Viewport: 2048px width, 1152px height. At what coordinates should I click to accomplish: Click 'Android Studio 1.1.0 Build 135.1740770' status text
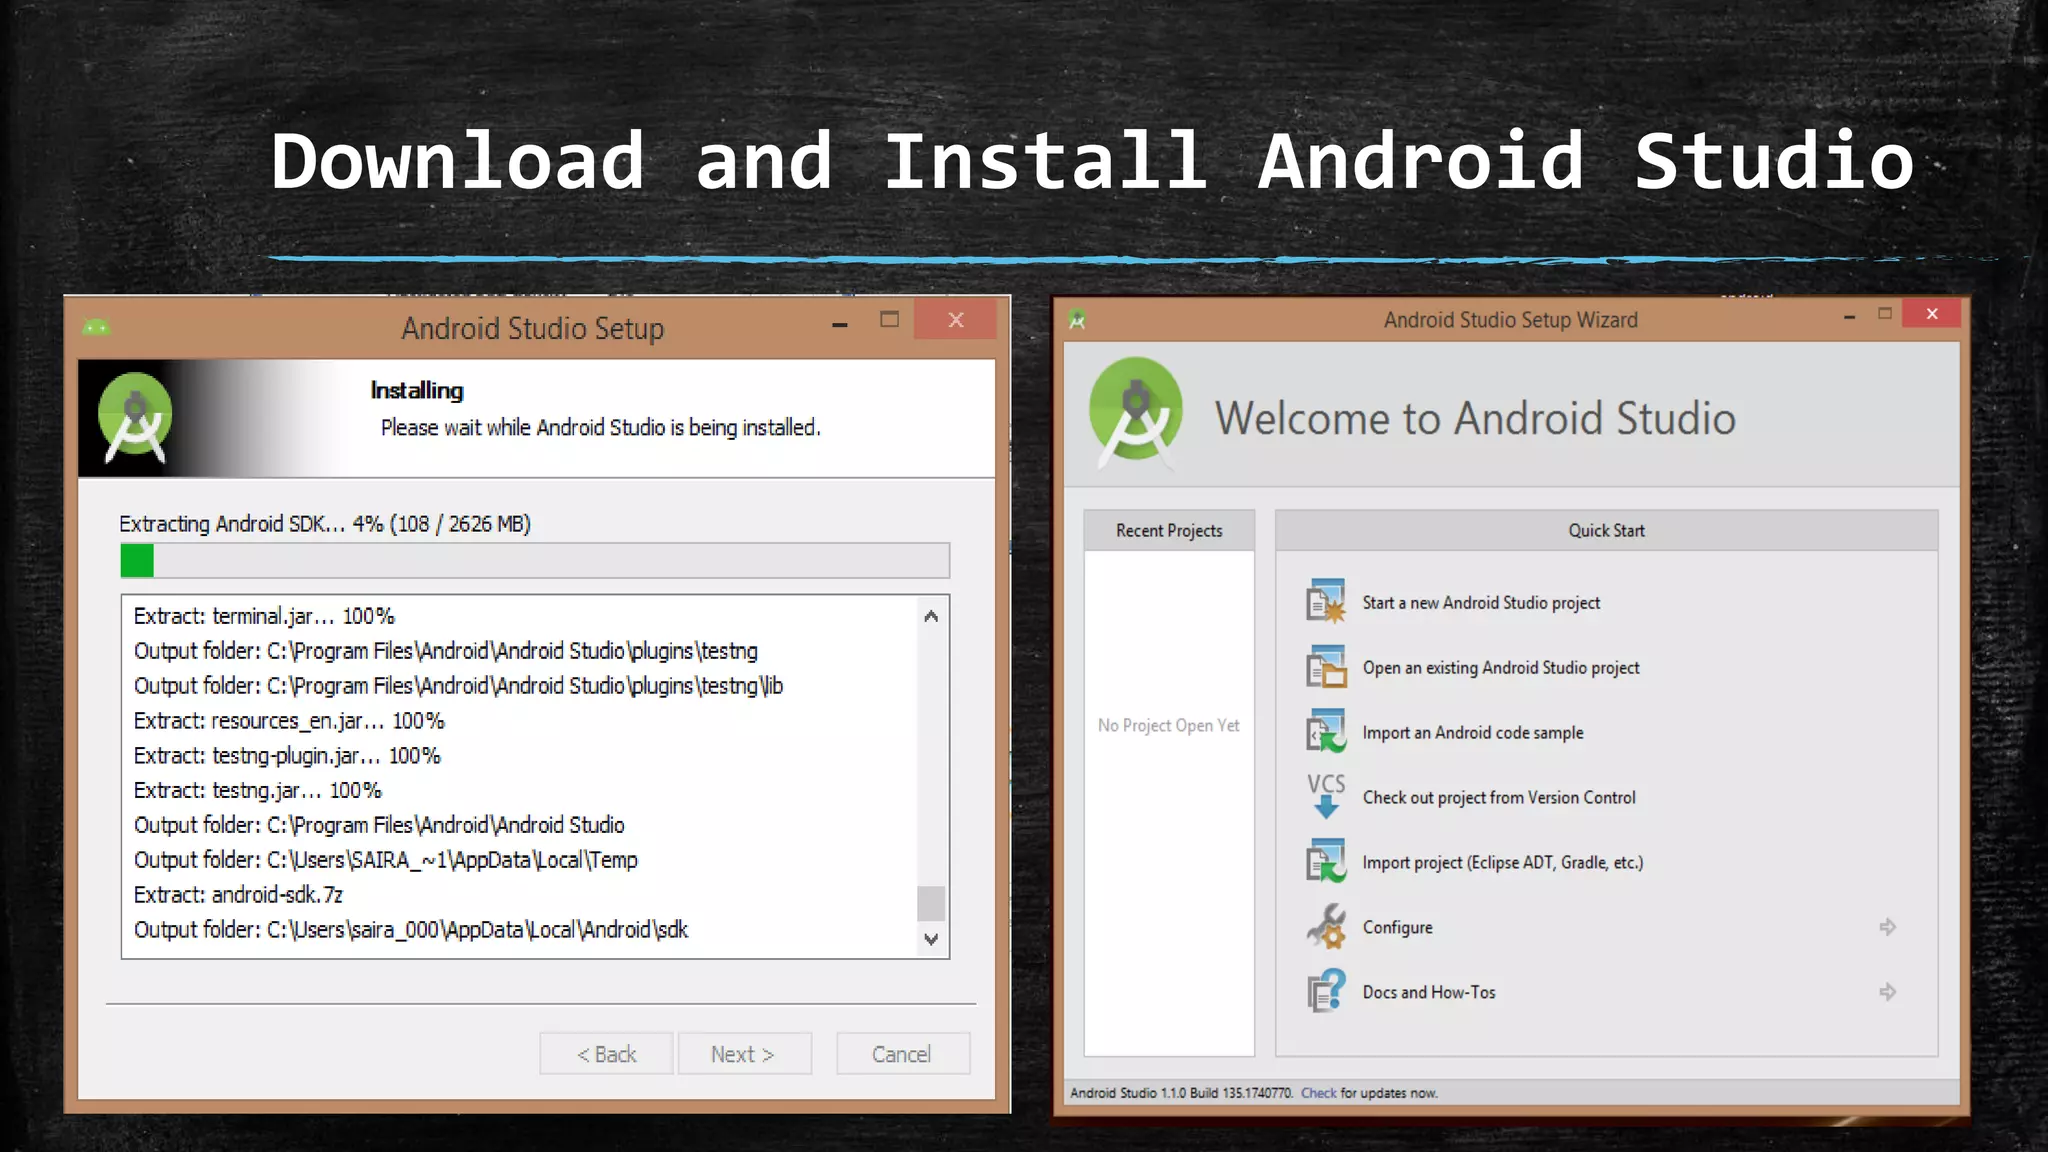coord(1181,1093)
